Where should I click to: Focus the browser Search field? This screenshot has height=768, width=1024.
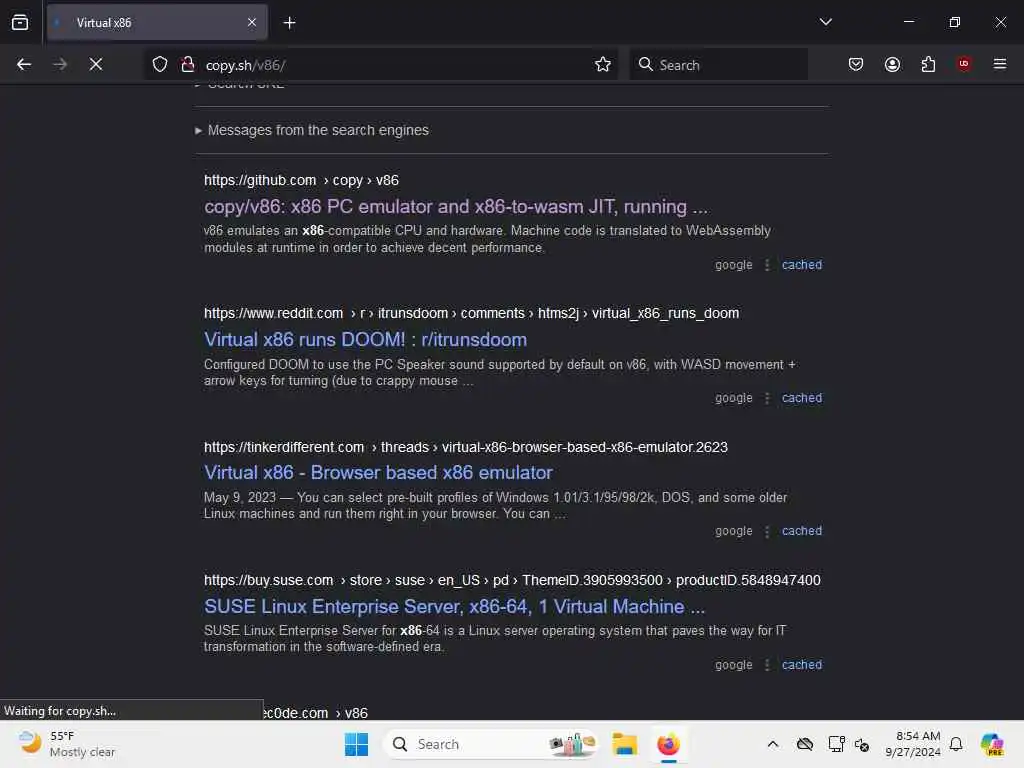[x=718, y=65]
